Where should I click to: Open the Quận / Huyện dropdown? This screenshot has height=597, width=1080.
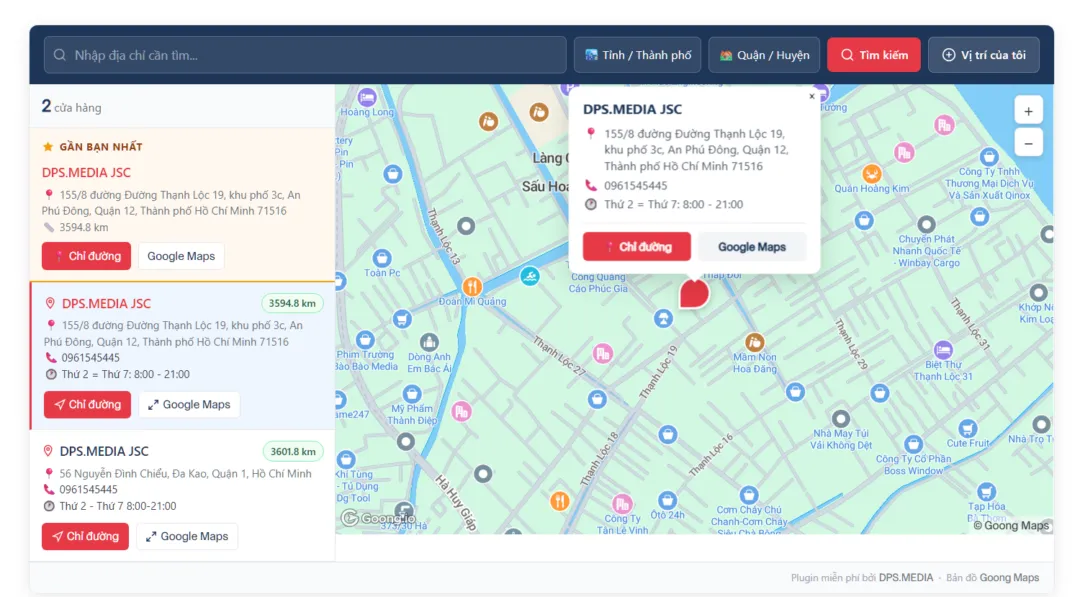click(764, 55)
